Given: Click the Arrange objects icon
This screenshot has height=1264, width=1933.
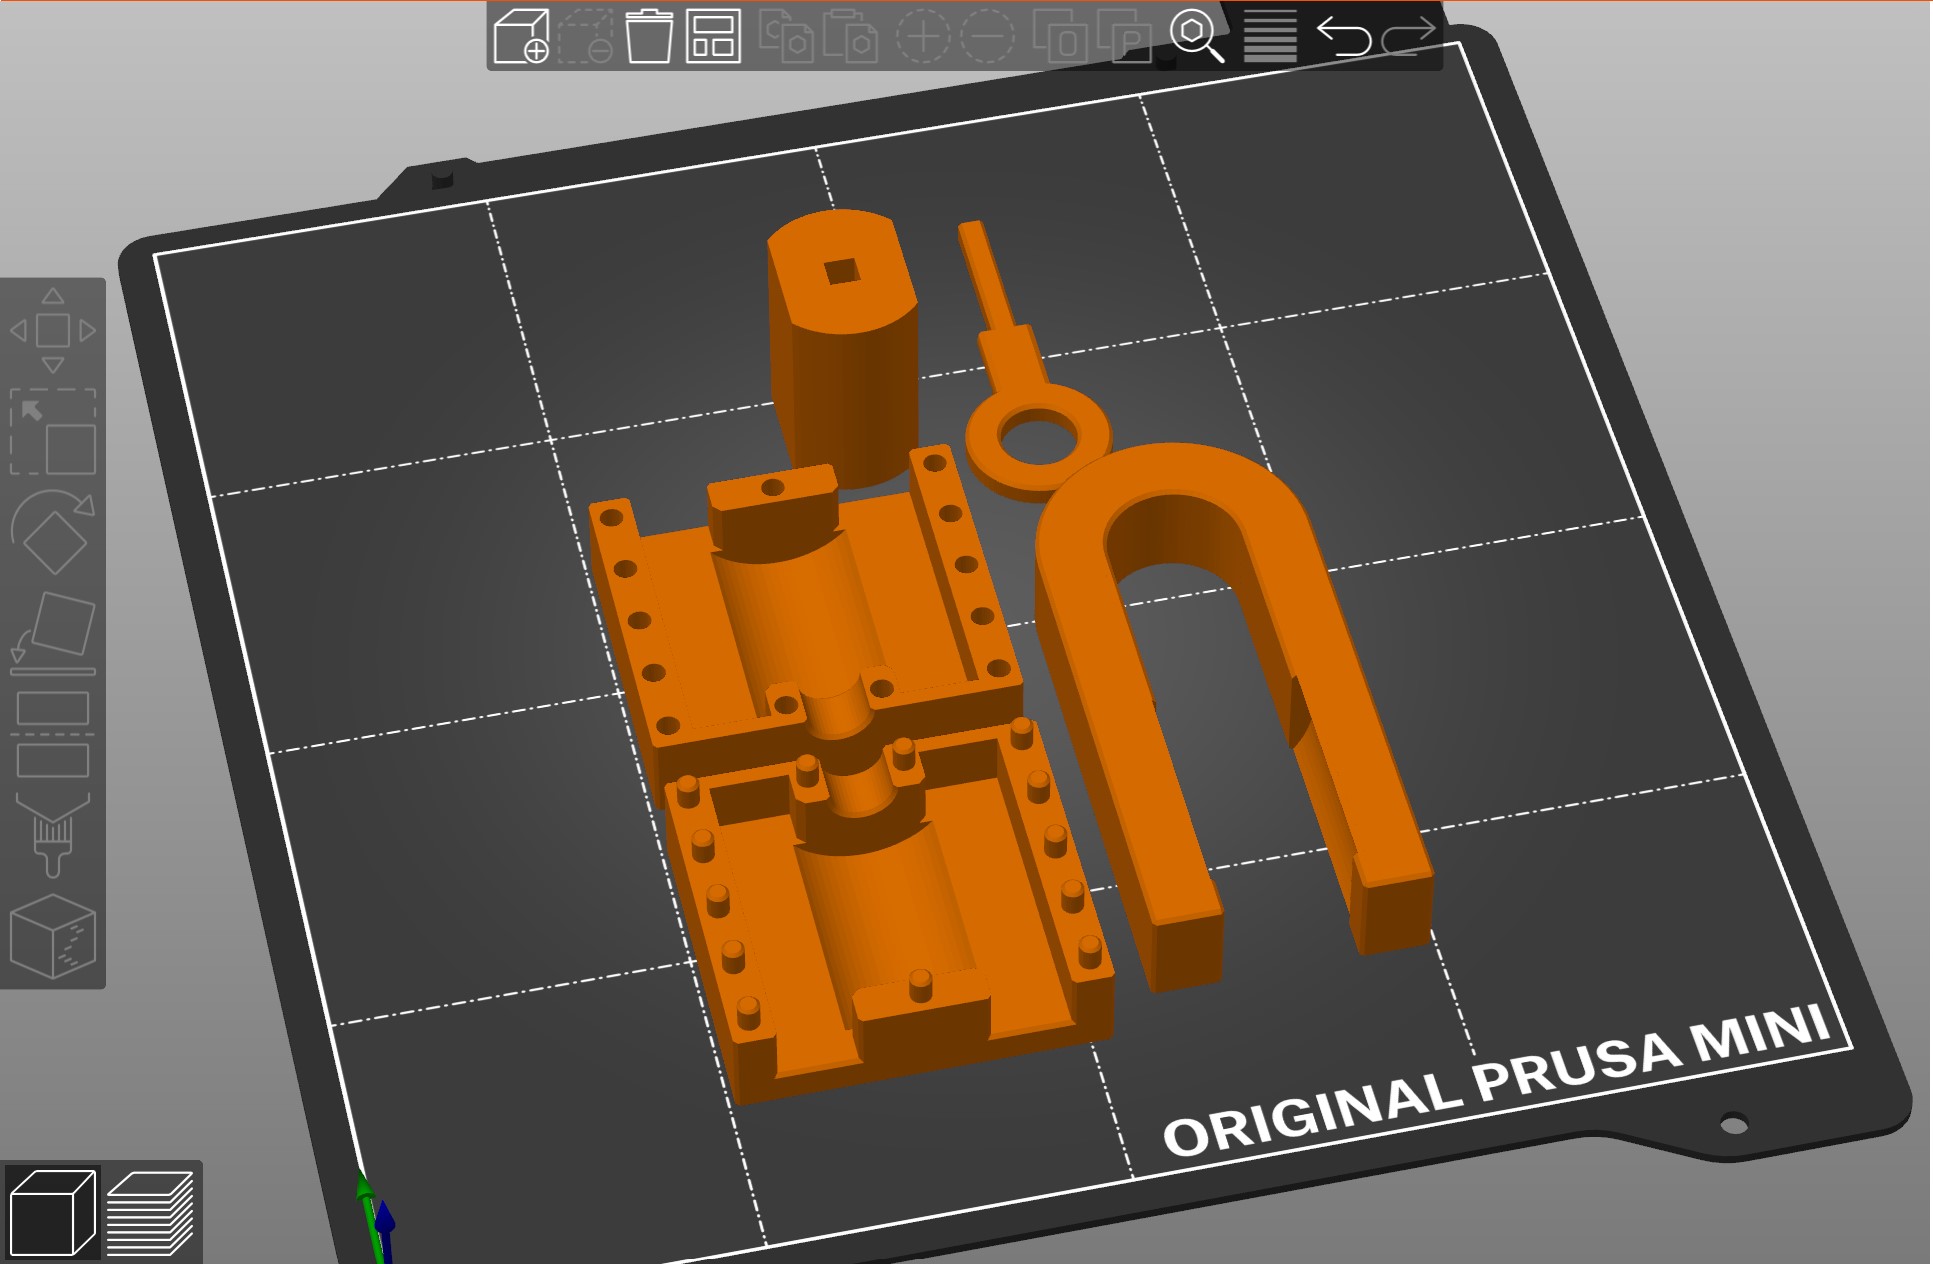Looking at the screenshot, I should pyautogui.click(x=713, y=36).
